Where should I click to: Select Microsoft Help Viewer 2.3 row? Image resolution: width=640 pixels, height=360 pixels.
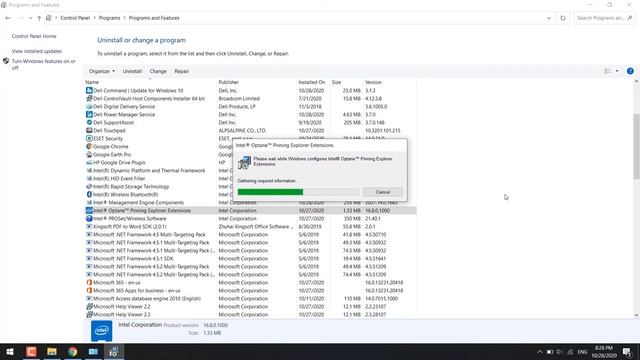tap(251, 315)
